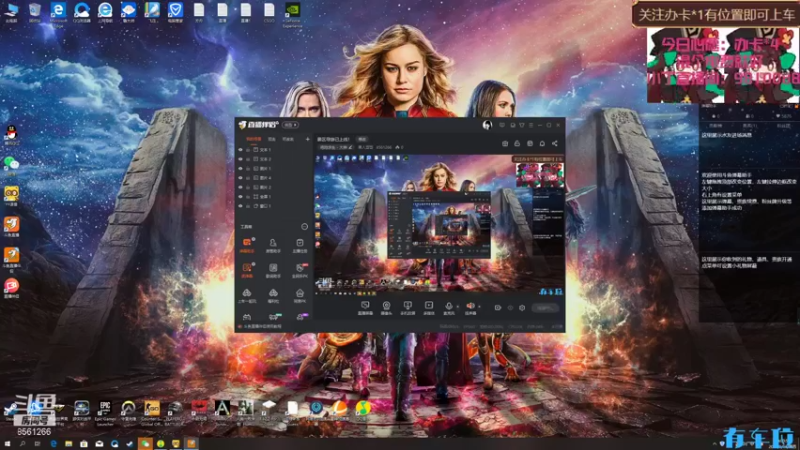The height and width of the screenshot is (450, 800).
Task: Open the Recycle Bin desktop icon
Action: 35,12
